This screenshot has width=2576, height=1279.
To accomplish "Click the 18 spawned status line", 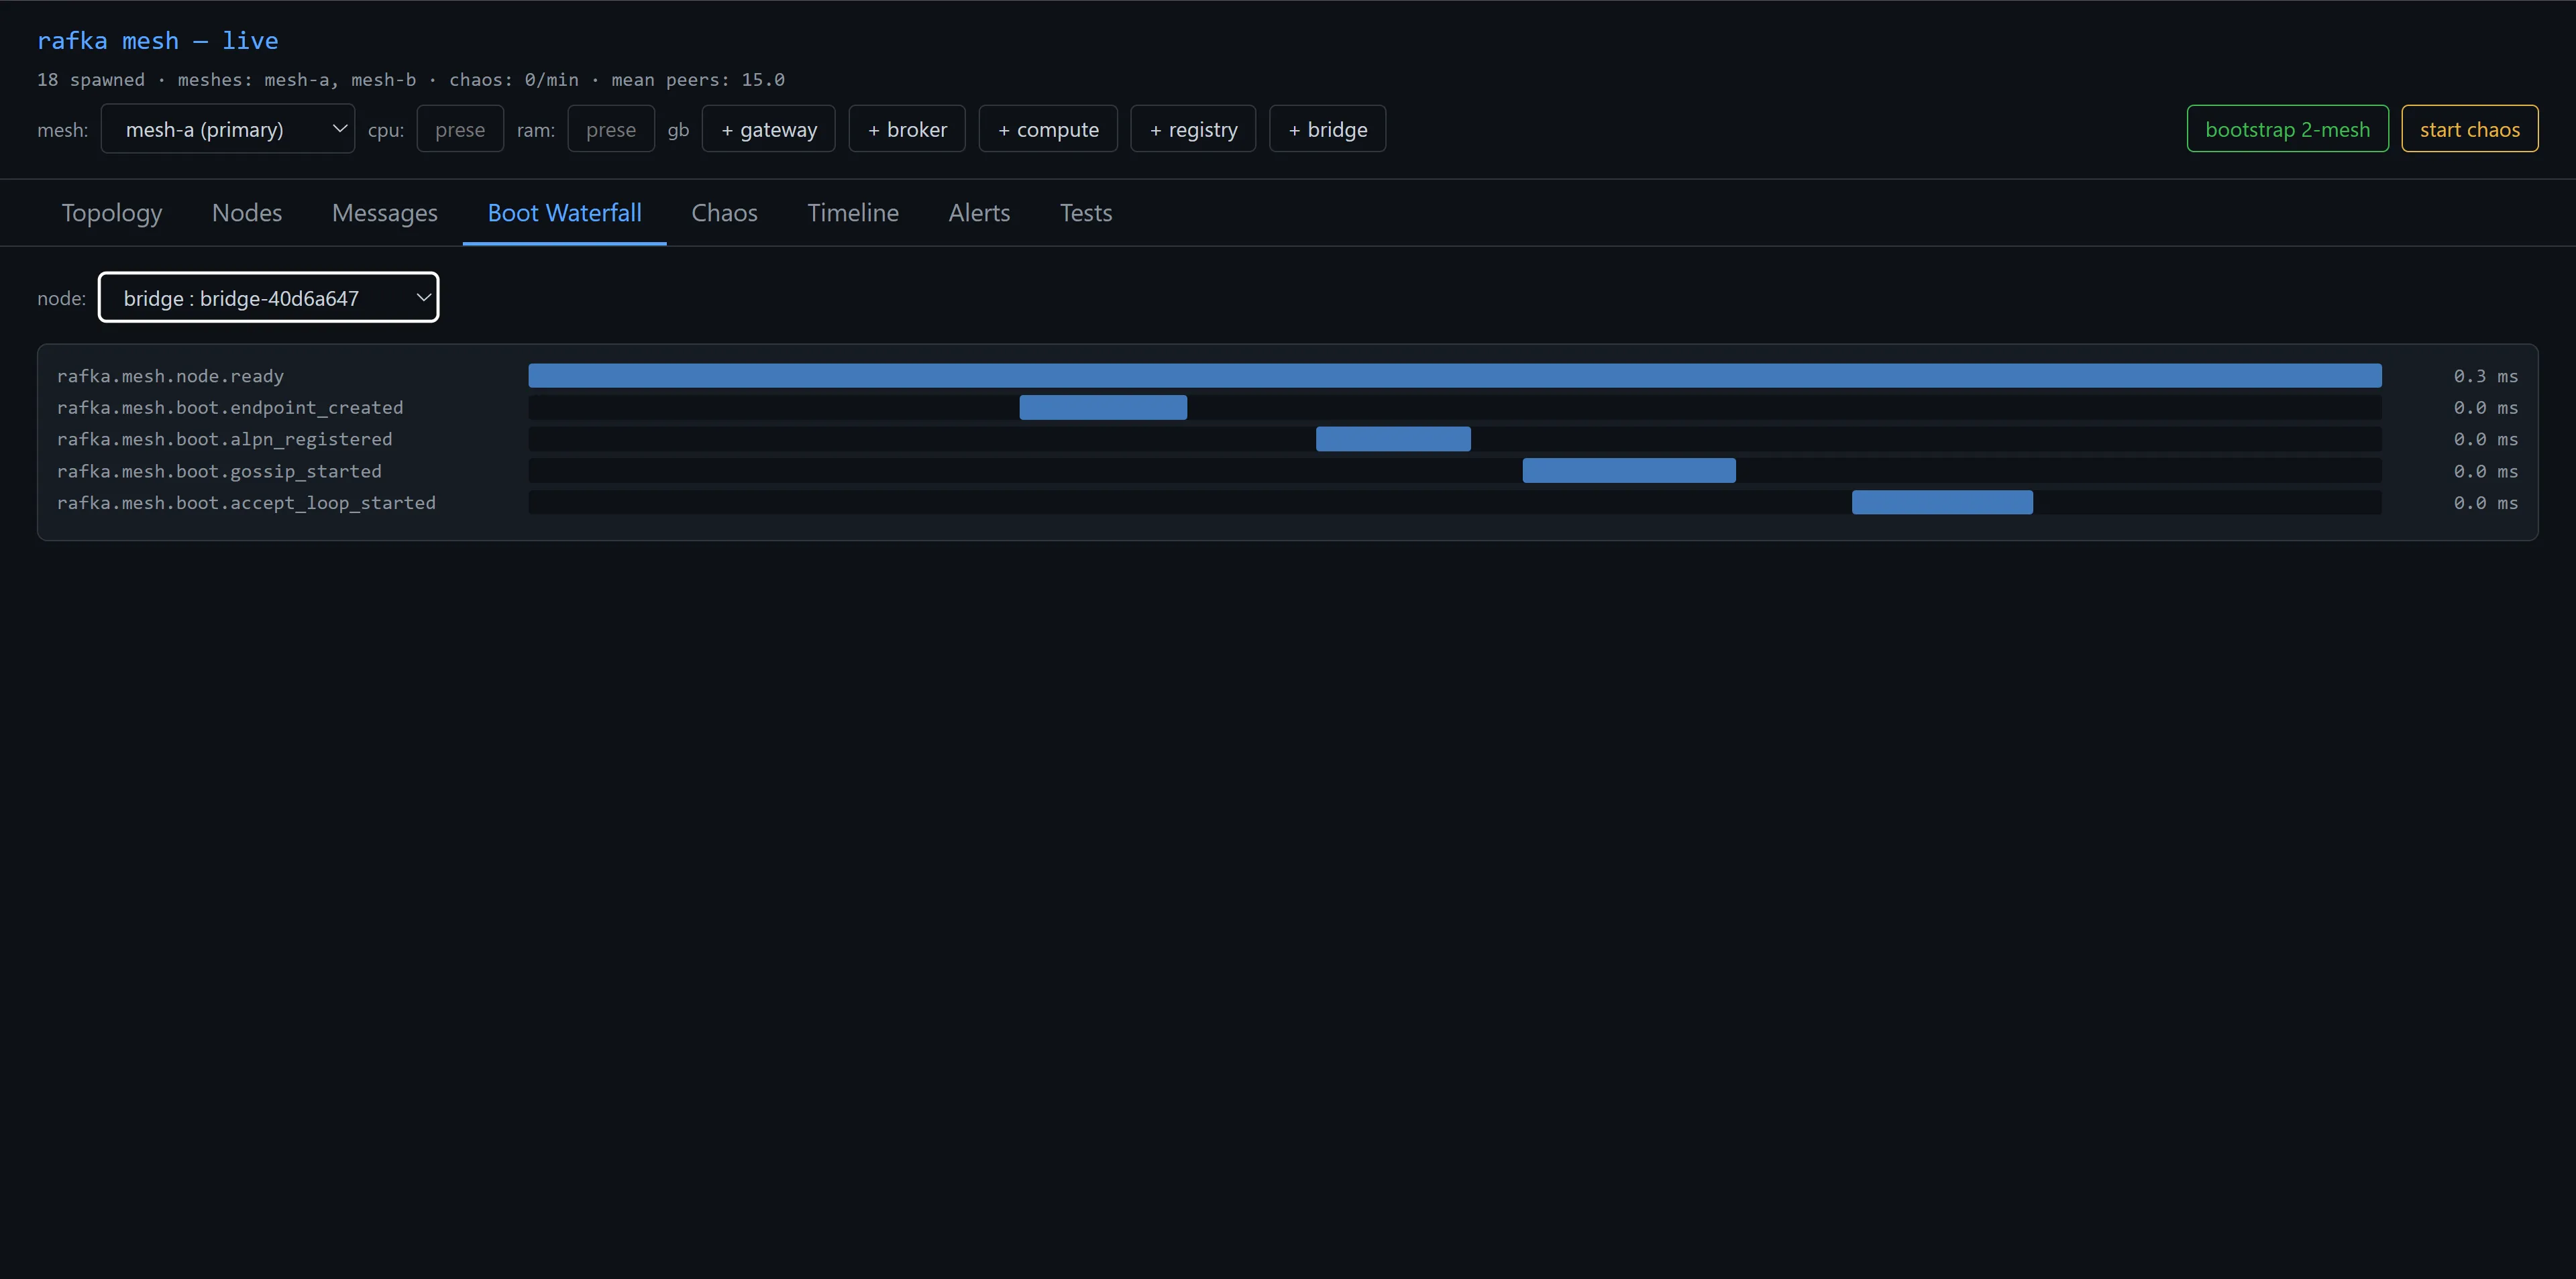I will coord(411,80).
